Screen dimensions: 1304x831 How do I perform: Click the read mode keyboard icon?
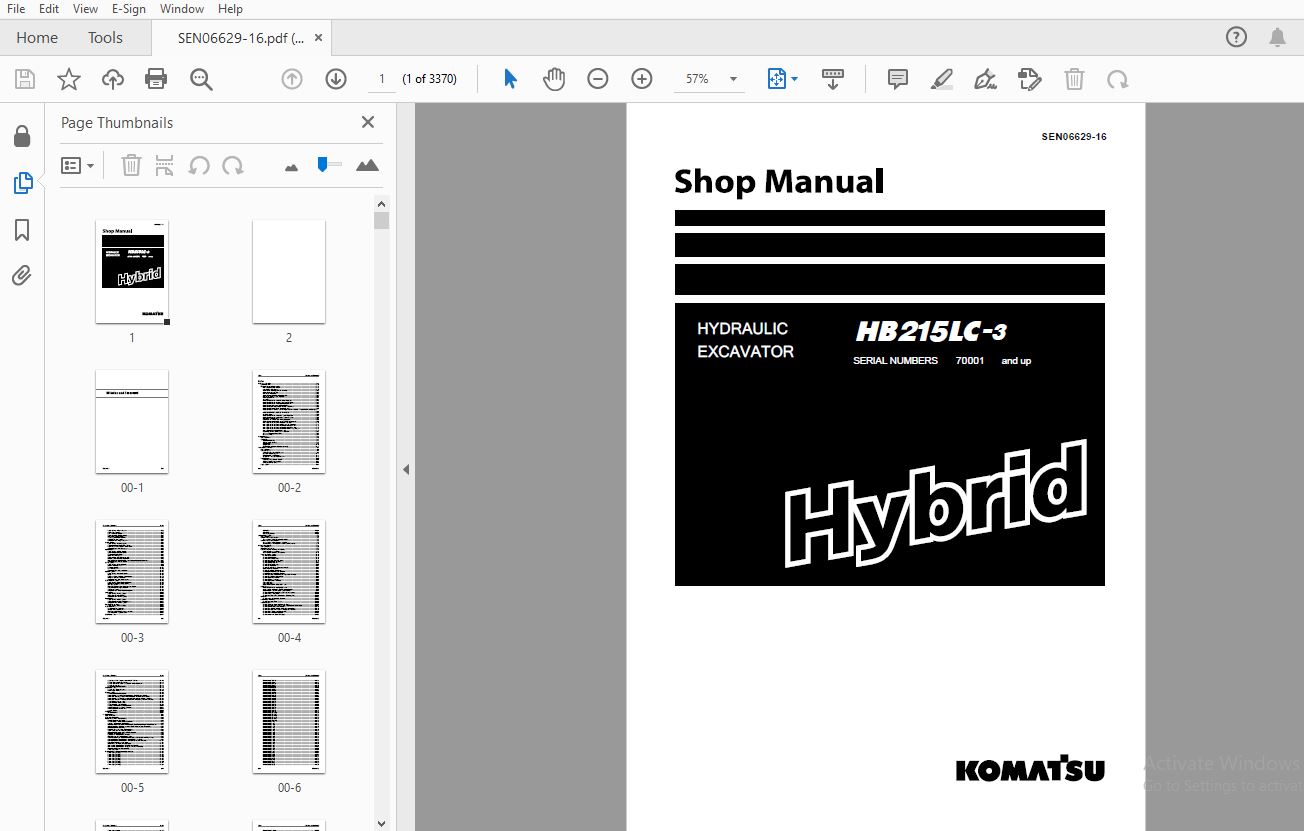pos(832,79)
